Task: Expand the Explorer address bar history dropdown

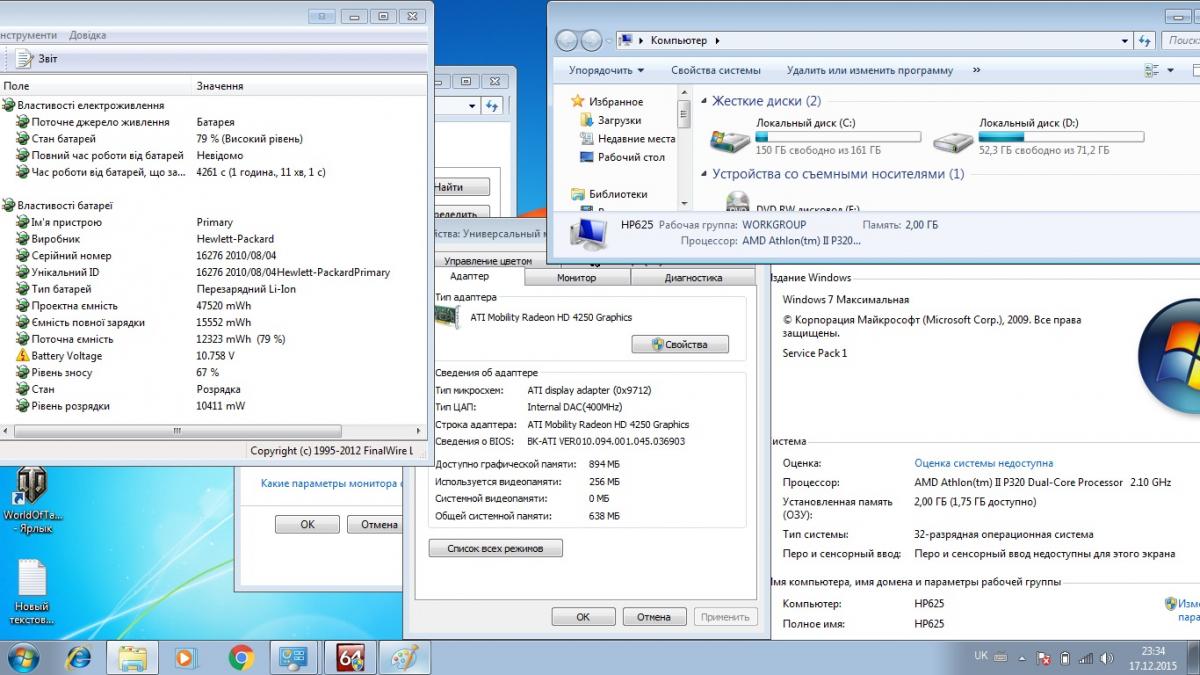Action: 1124,41
